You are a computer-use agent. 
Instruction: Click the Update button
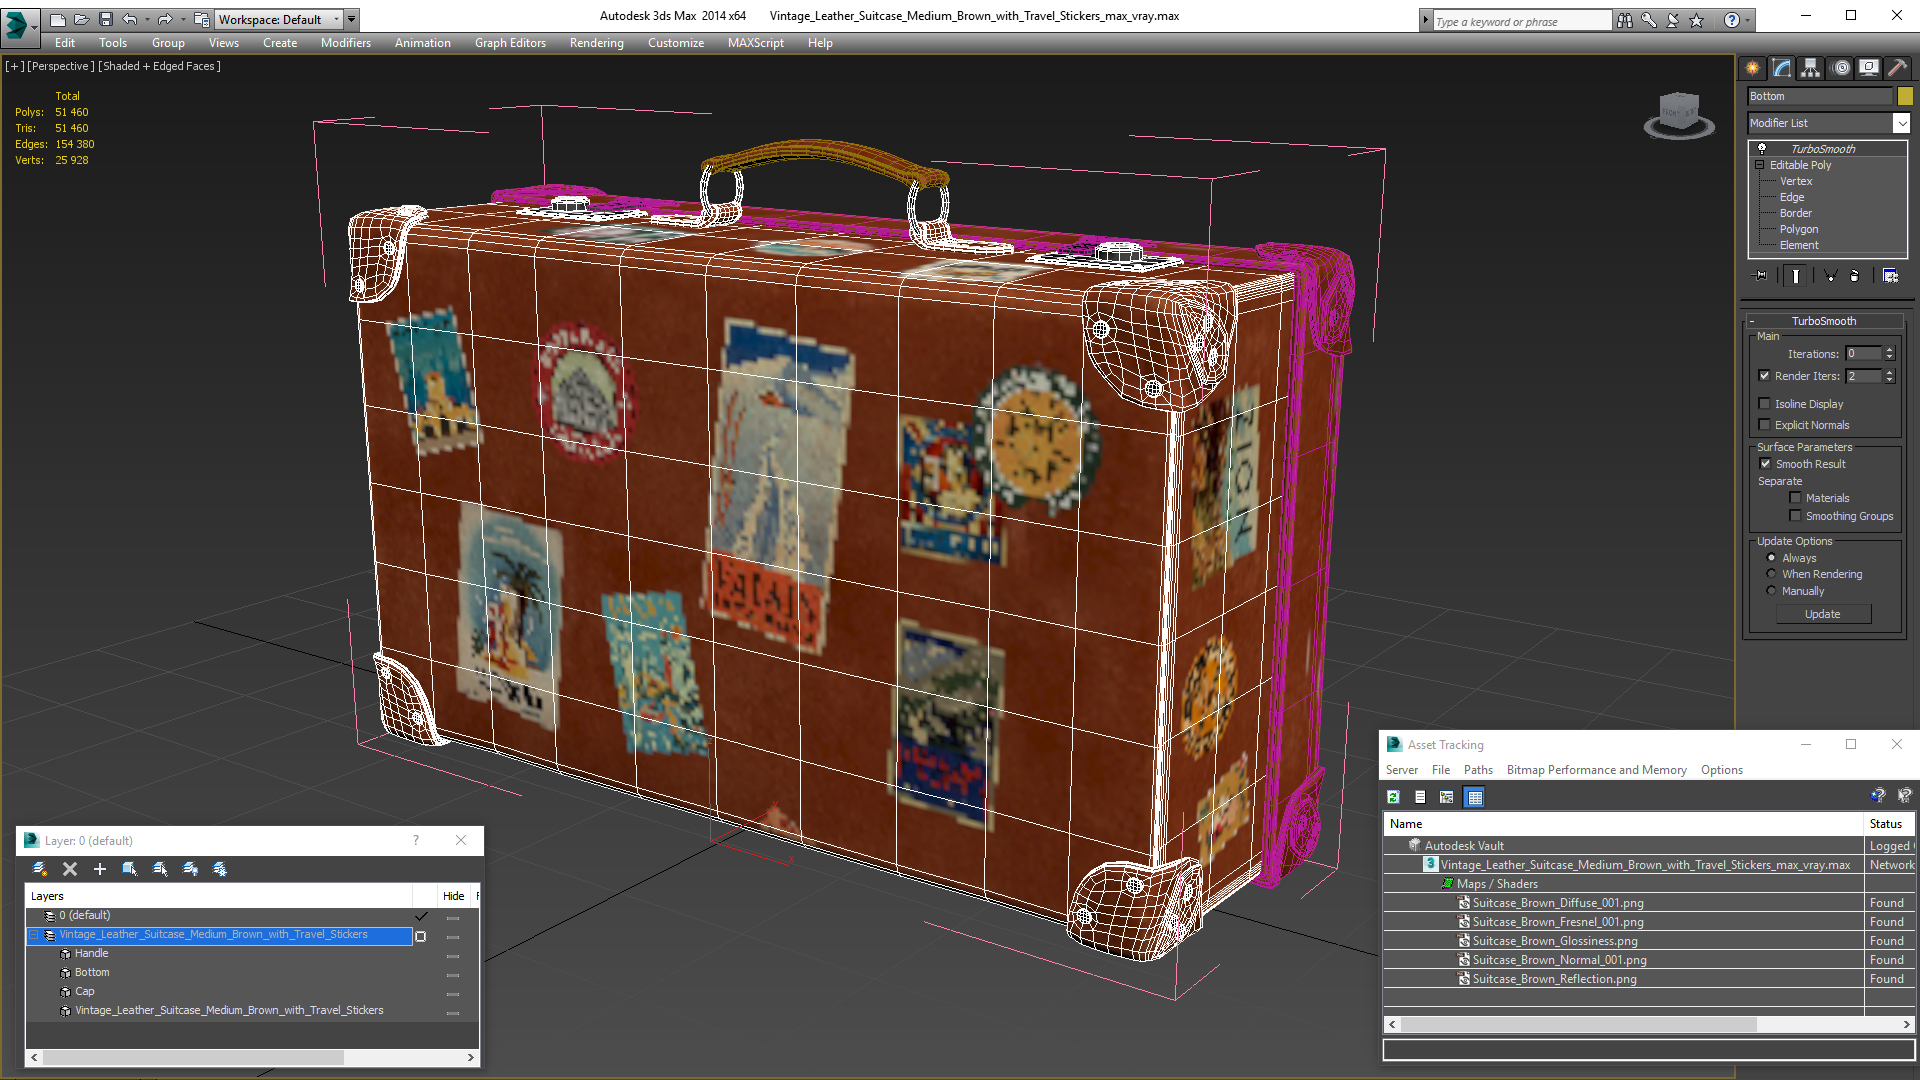click(x=1822, y=614)
